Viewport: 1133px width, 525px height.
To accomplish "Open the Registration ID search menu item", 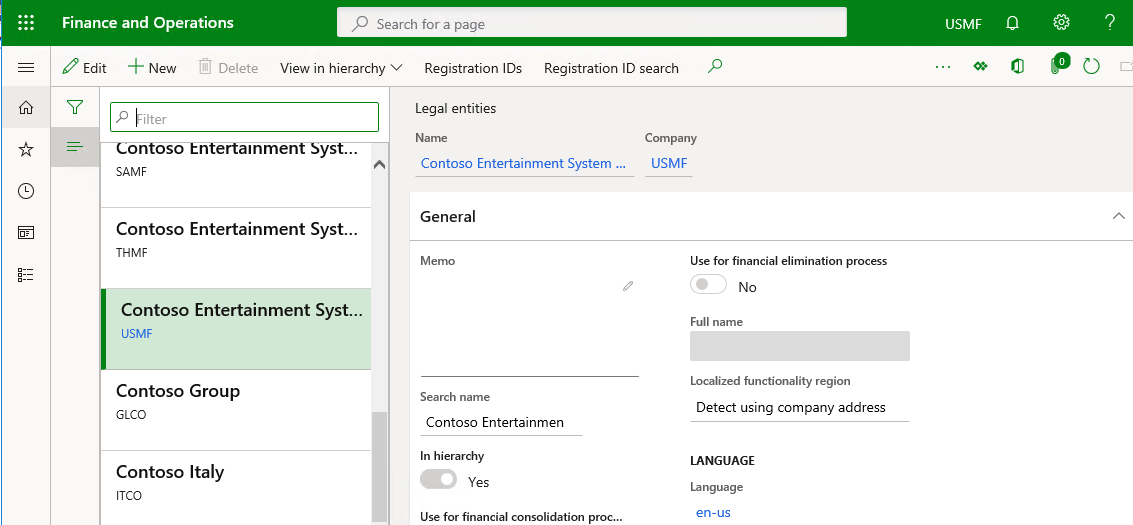I will (x=611, y=68).
